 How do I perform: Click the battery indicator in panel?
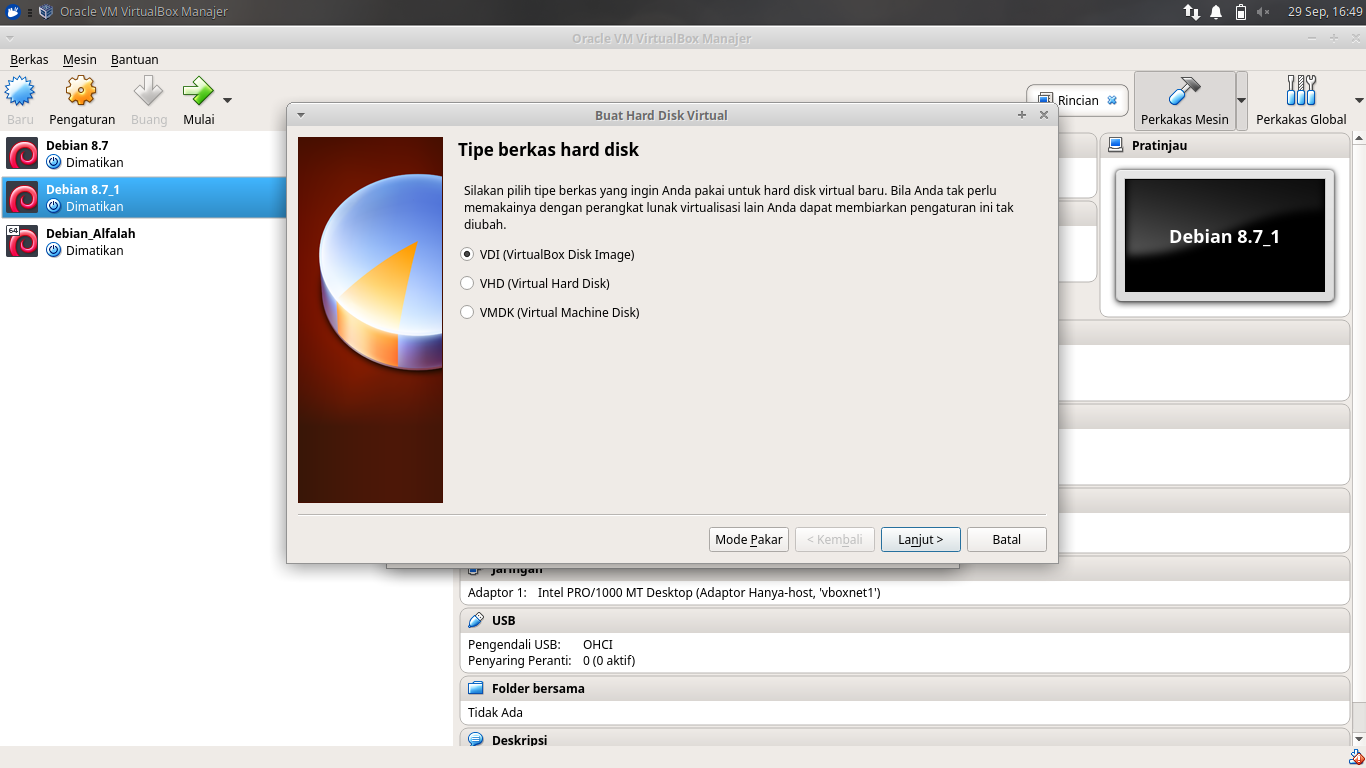pos(1241,12)
